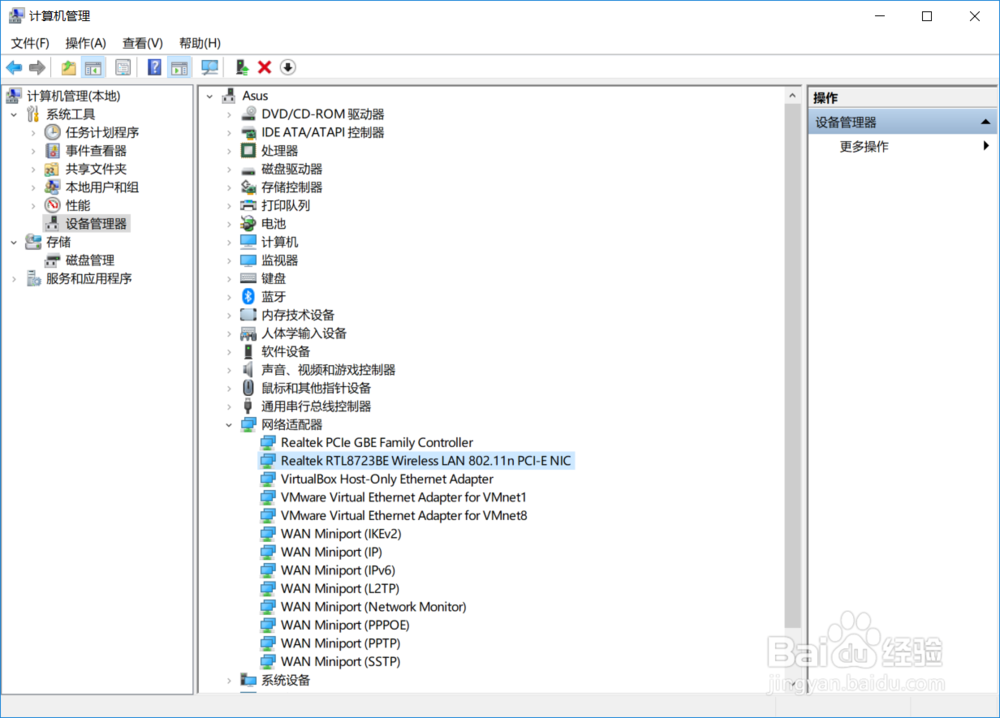Select the Bluetooth (蓝牙) device category
The image size is (1000, 718).
tap(274, 297)
